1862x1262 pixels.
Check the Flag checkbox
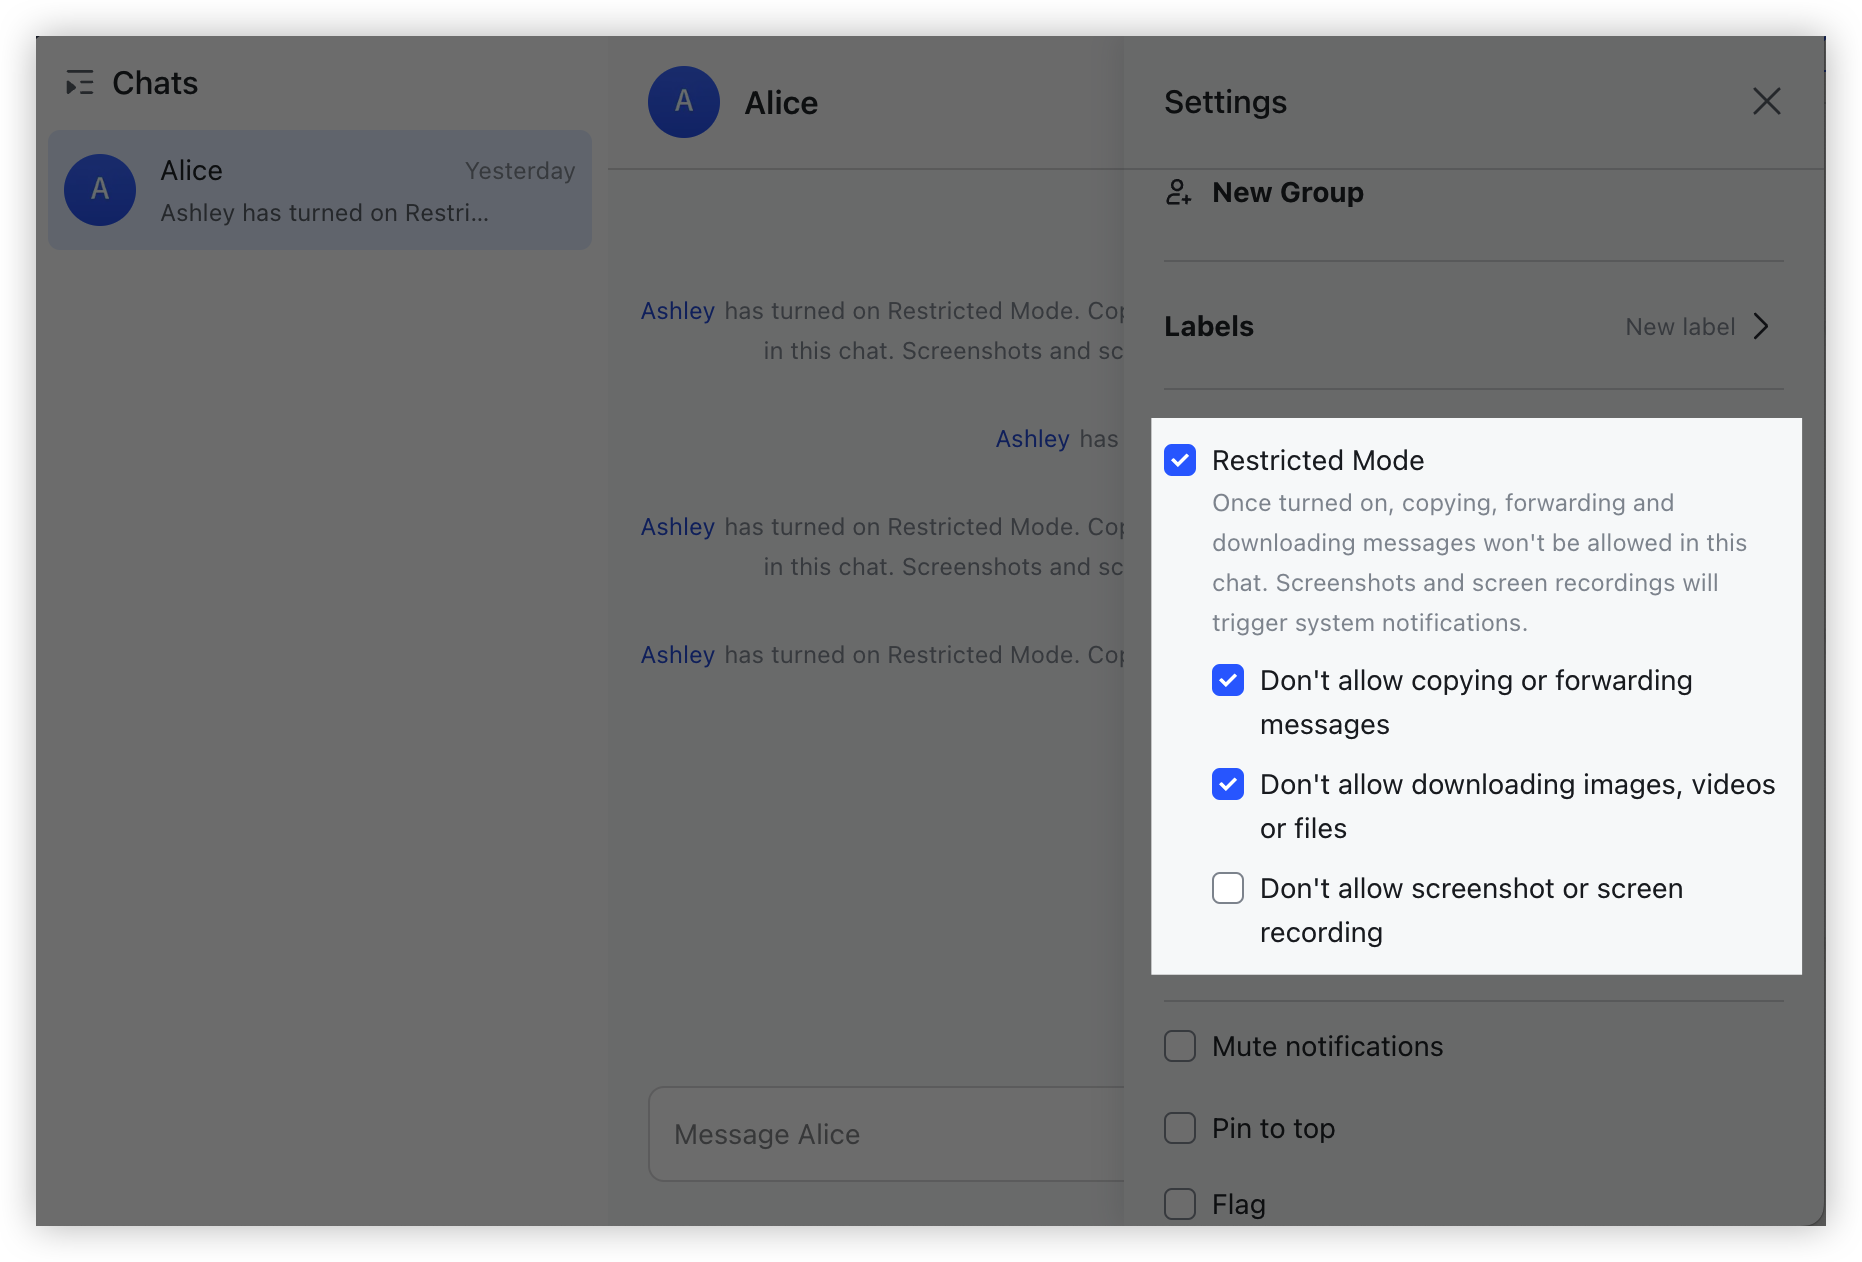(x=1180, y=1204)
